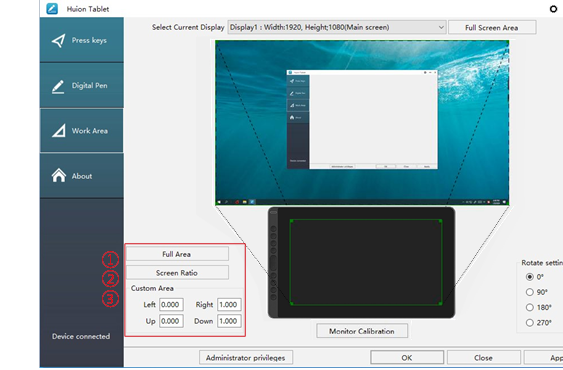This screenshot has height=370, width=563.
Task: Select the 270° rotation option
Action: pos(530,323)
